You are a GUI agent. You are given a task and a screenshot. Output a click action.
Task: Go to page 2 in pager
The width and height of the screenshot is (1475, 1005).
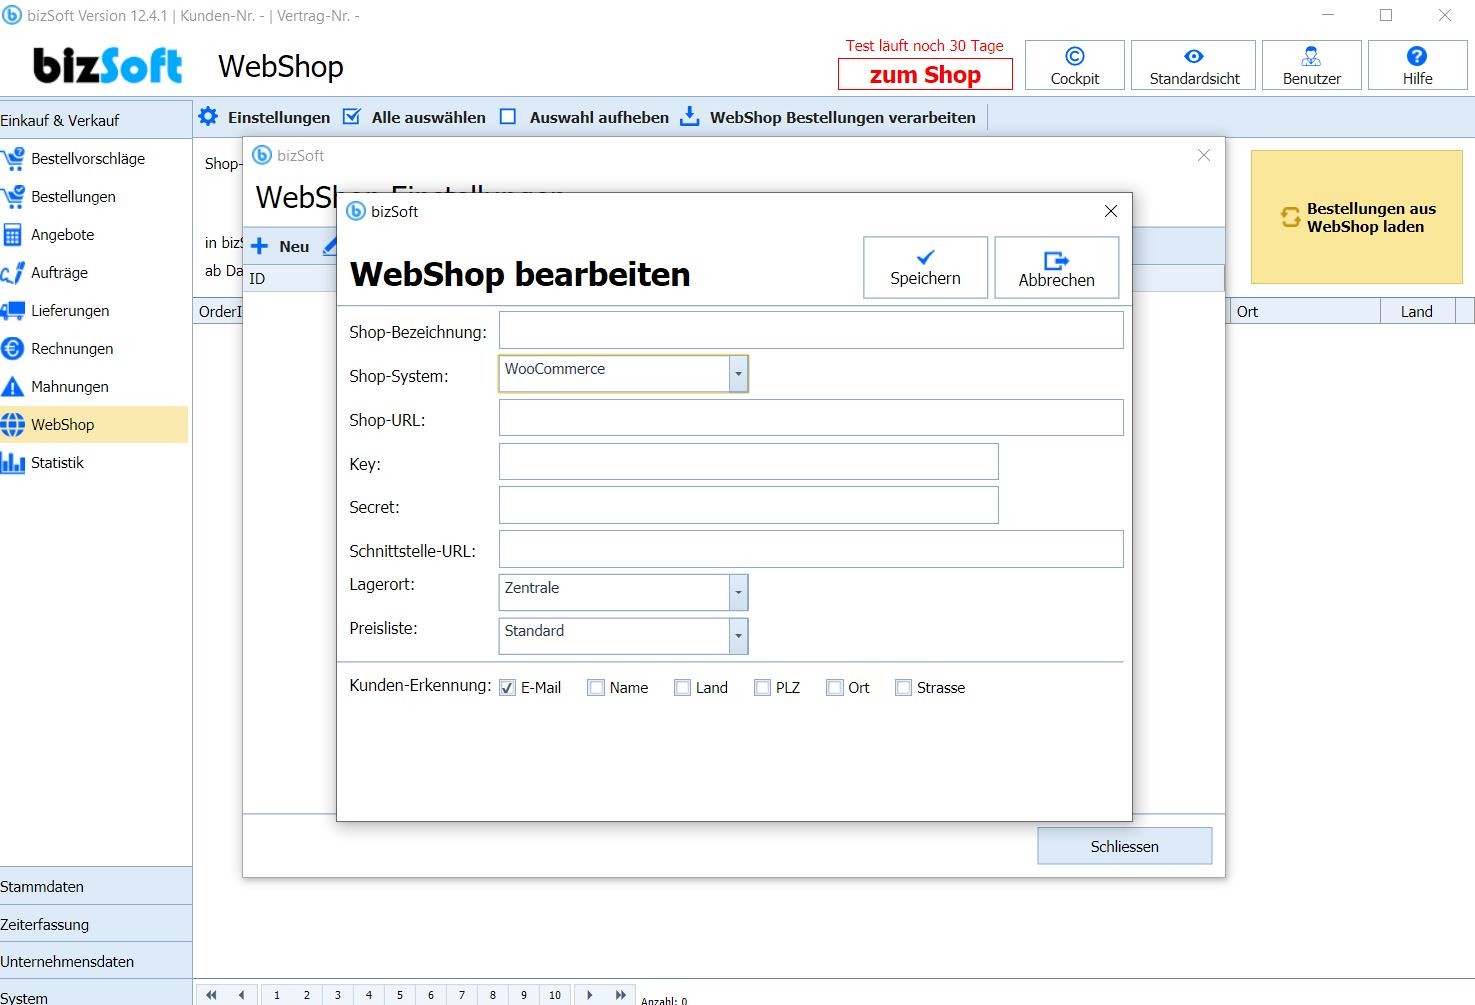[307, 995]
